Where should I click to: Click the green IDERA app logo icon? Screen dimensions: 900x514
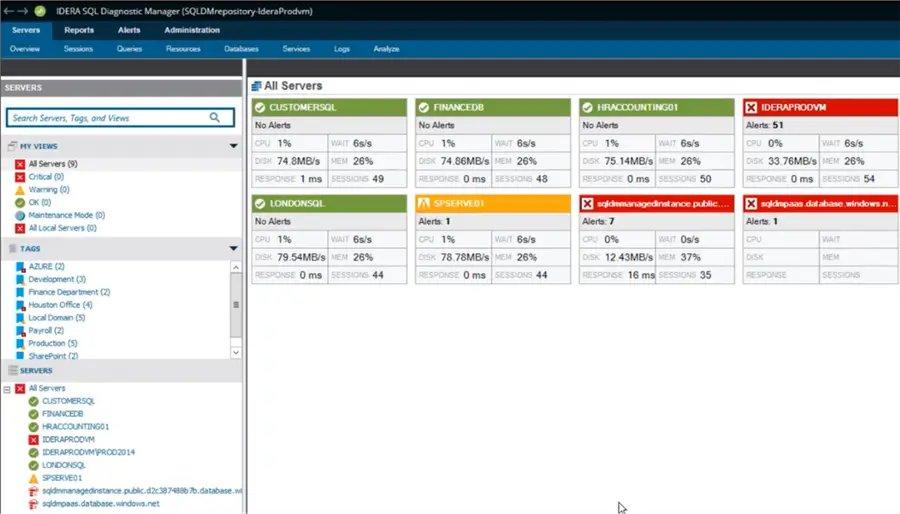[40, 11]
